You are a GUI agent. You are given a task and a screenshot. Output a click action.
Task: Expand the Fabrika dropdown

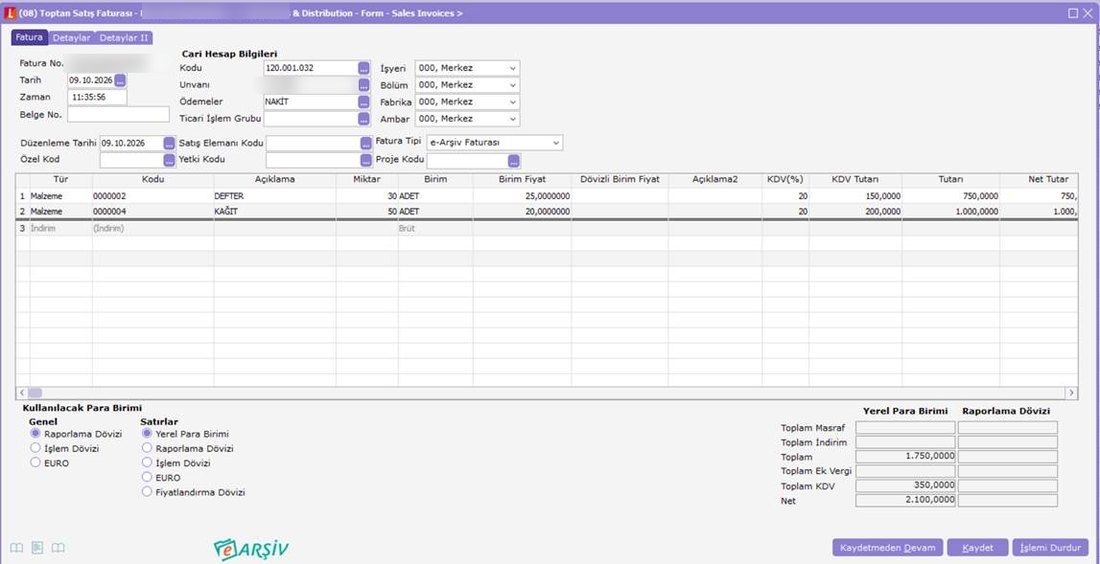click(513, 102)
